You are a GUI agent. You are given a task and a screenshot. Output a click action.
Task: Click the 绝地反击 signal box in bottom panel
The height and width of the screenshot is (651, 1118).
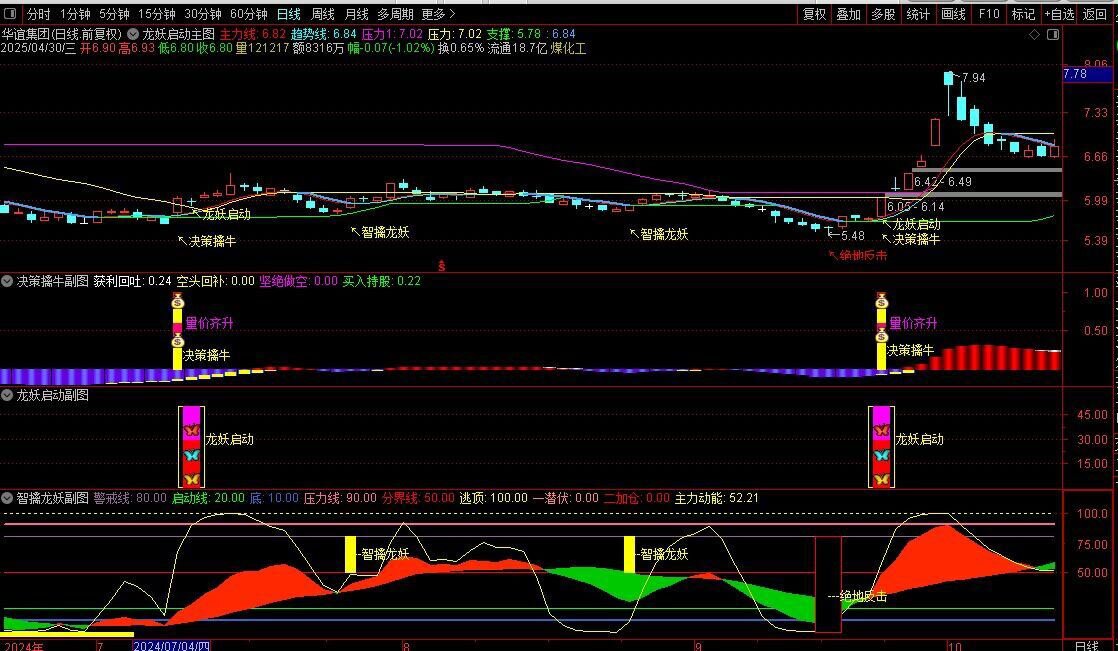tap(828, 585)
